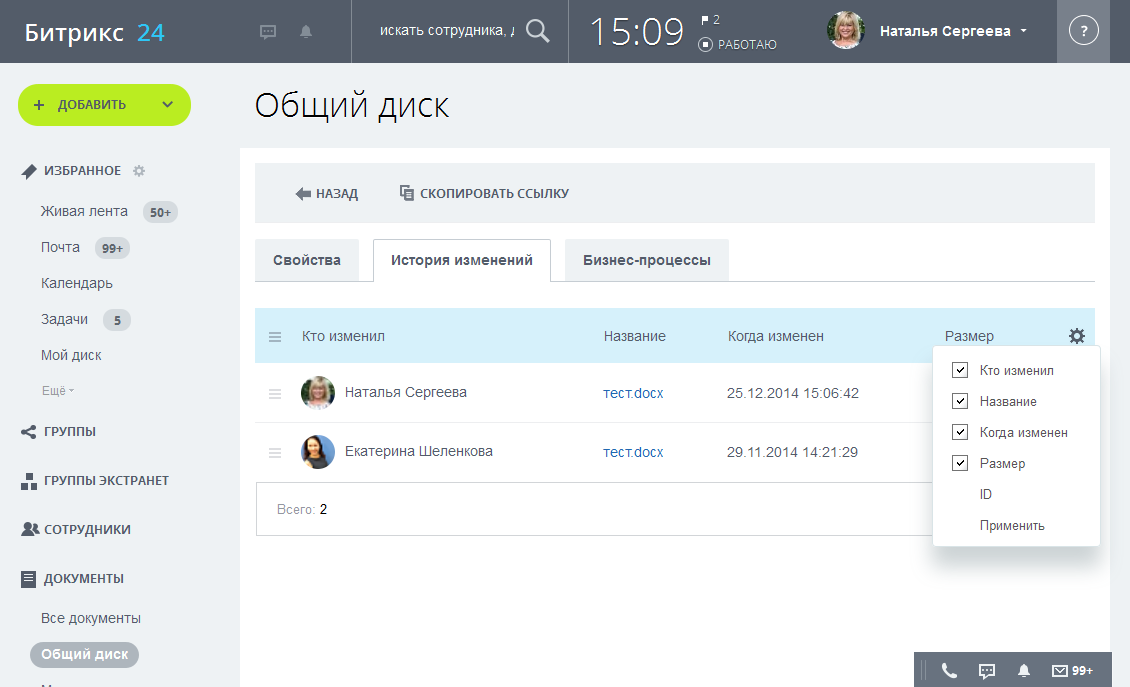The image size is (1130, 687).
Task: Click the phone icon in bottom bar
Action: [x=949, y=671]
